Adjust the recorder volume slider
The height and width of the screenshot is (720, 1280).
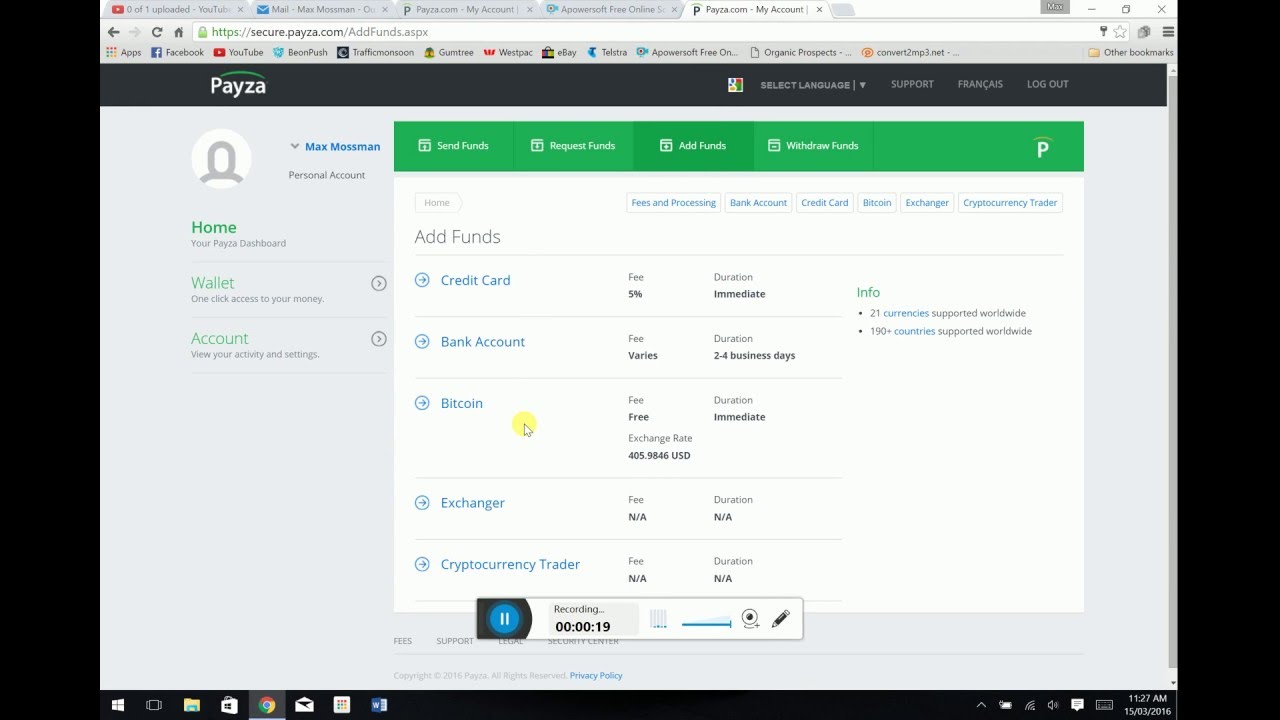point(706,624)
